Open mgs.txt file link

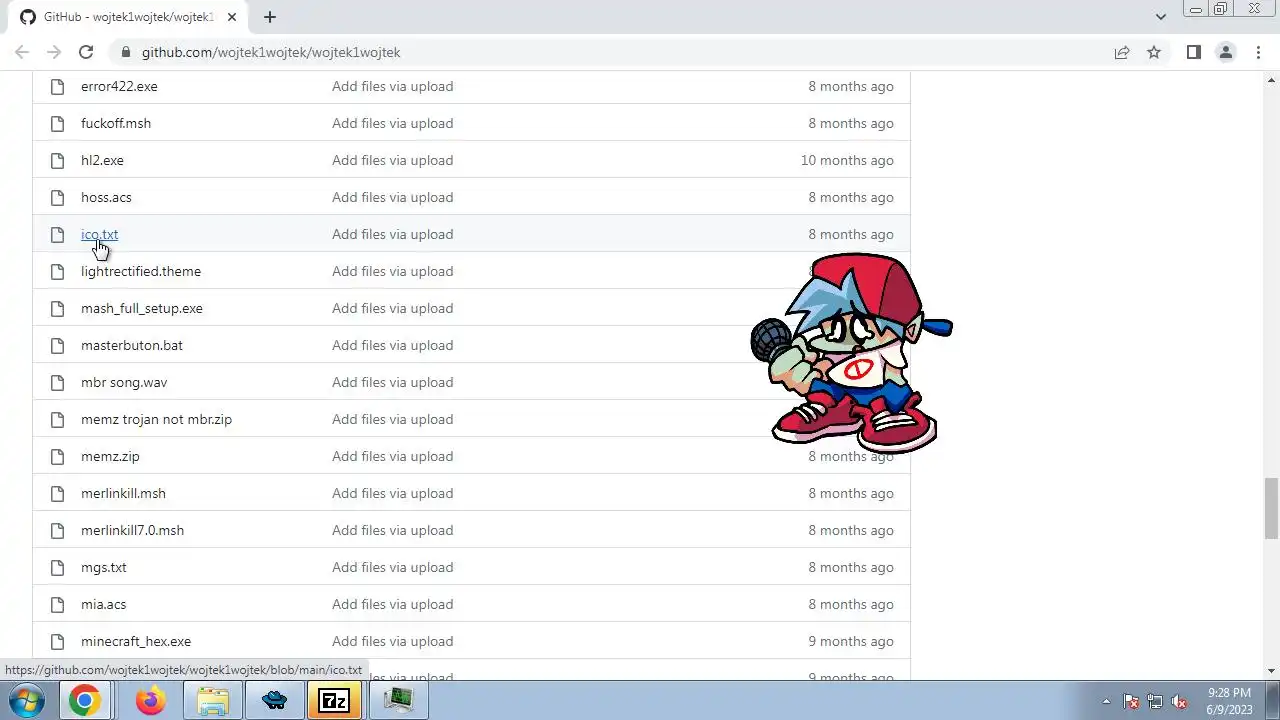104,567
